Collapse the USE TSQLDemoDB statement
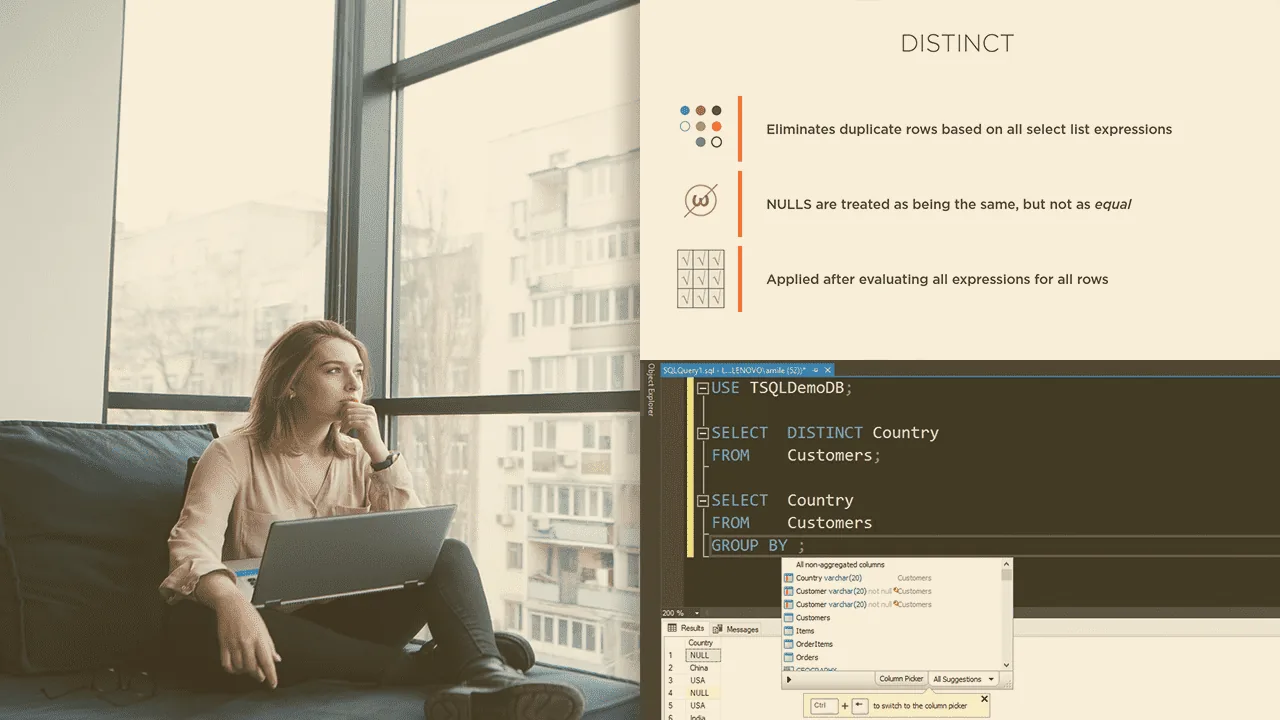1280x720 pixels. coord(703,388)
